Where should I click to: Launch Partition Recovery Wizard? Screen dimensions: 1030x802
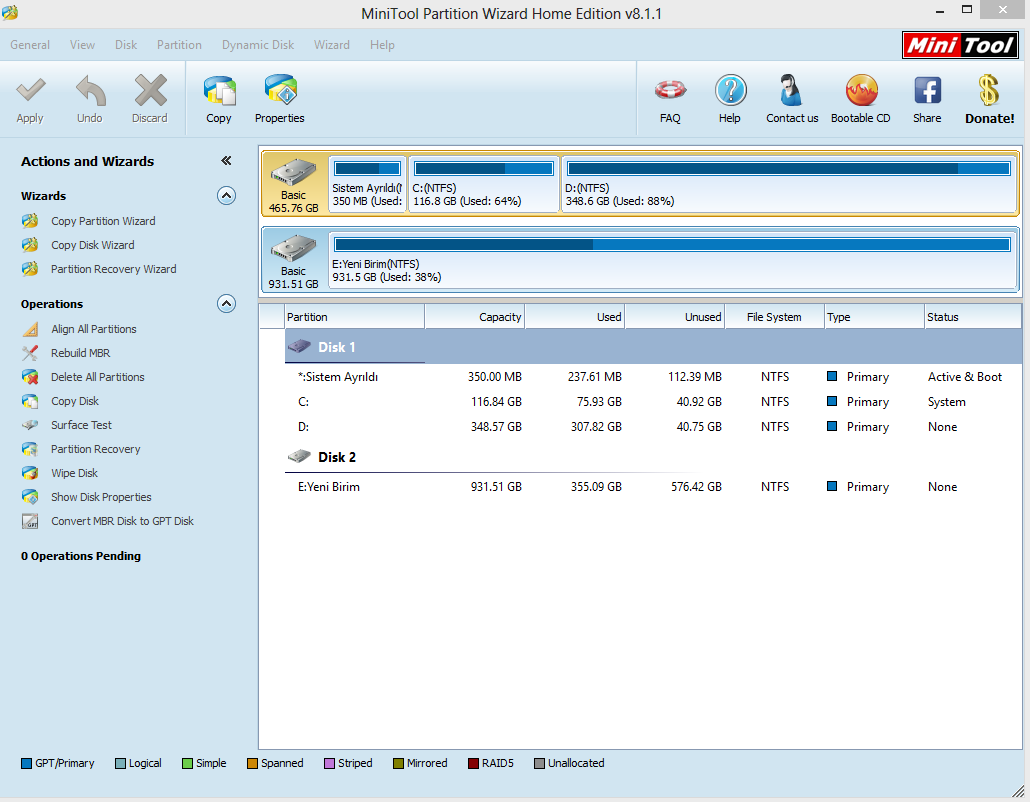pos(113,269)
